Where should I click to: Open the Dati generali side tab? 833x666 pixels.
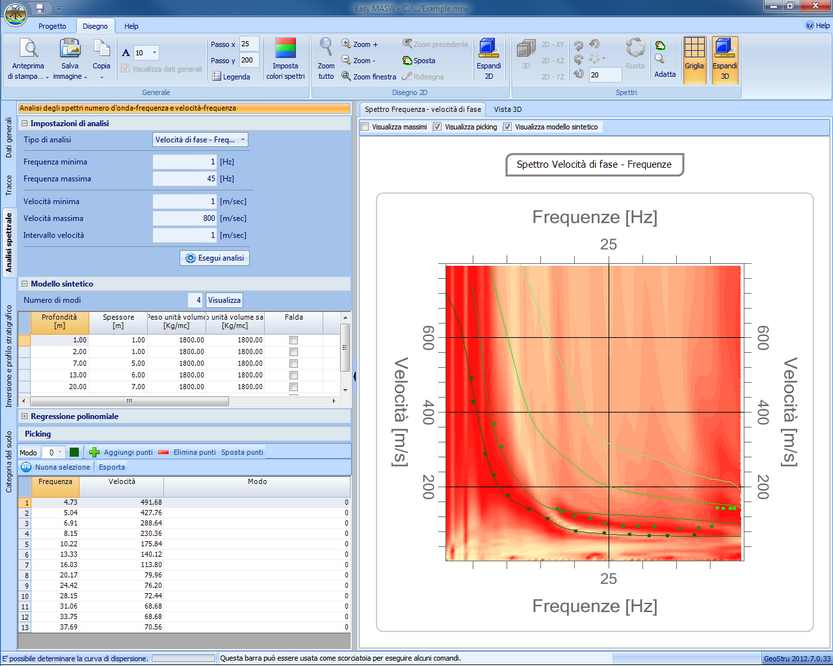coord(8,138)
